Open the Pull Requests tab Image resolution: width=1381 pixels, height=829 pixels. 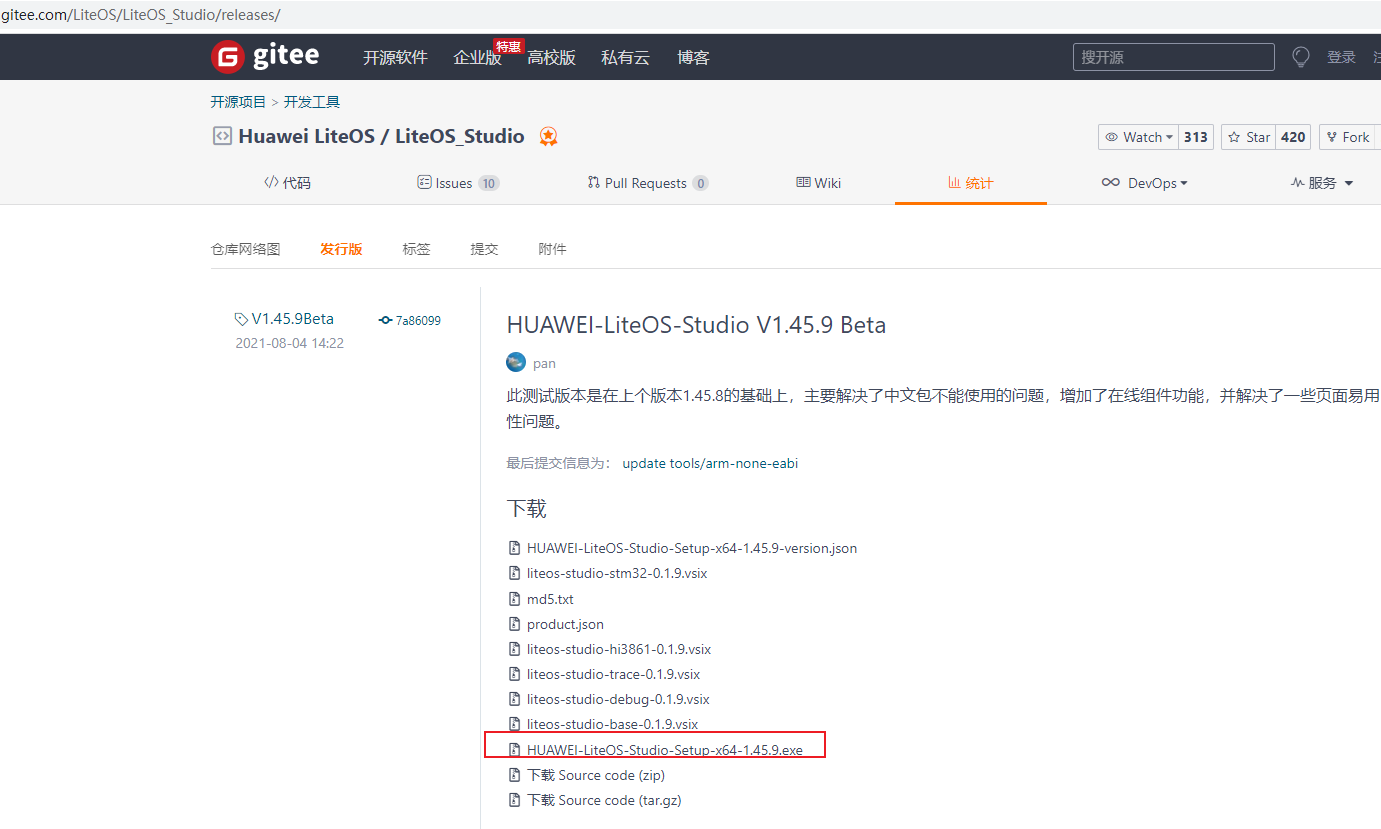coord(647,183)
